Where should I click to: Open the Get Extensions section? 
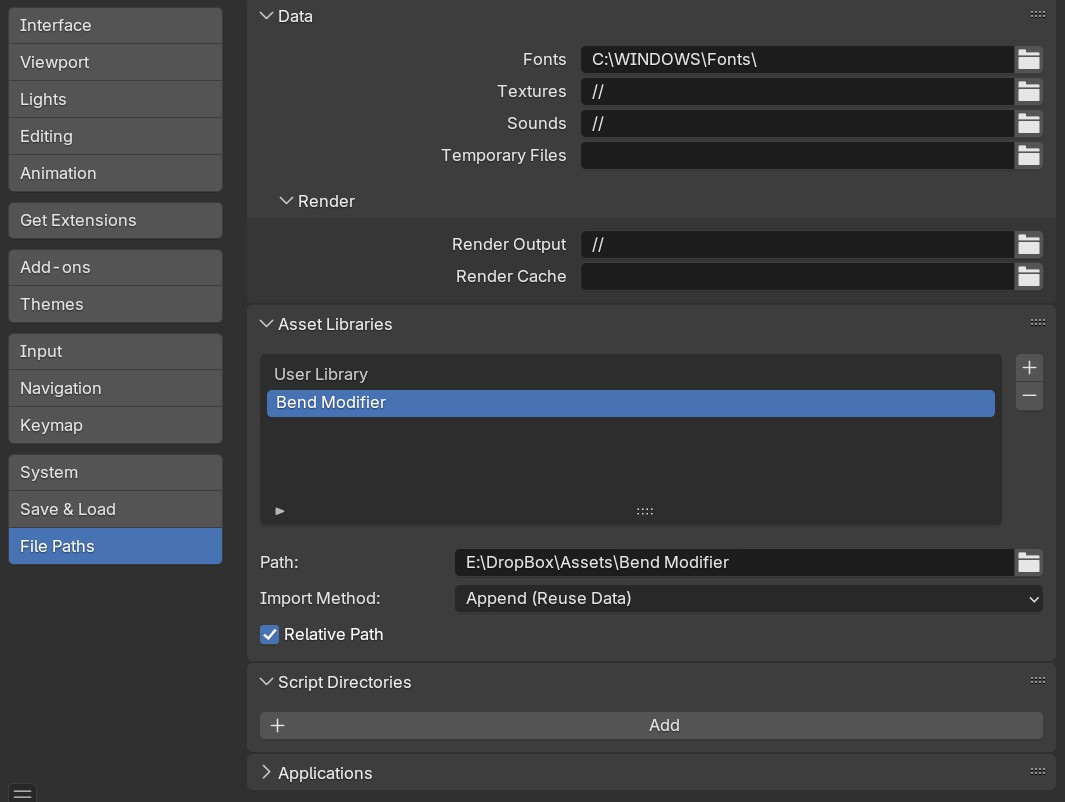click(x=115, y=220)
